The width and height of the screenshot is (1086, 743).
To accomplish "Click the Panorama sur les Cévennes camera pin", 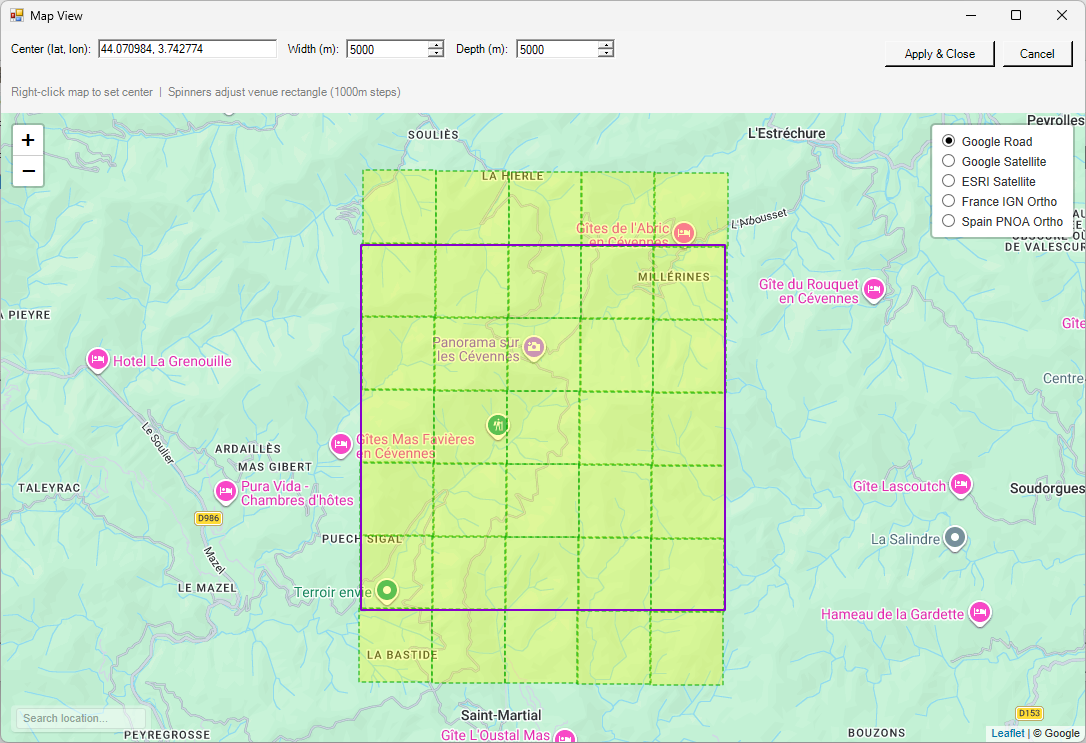I will [533, 348].
